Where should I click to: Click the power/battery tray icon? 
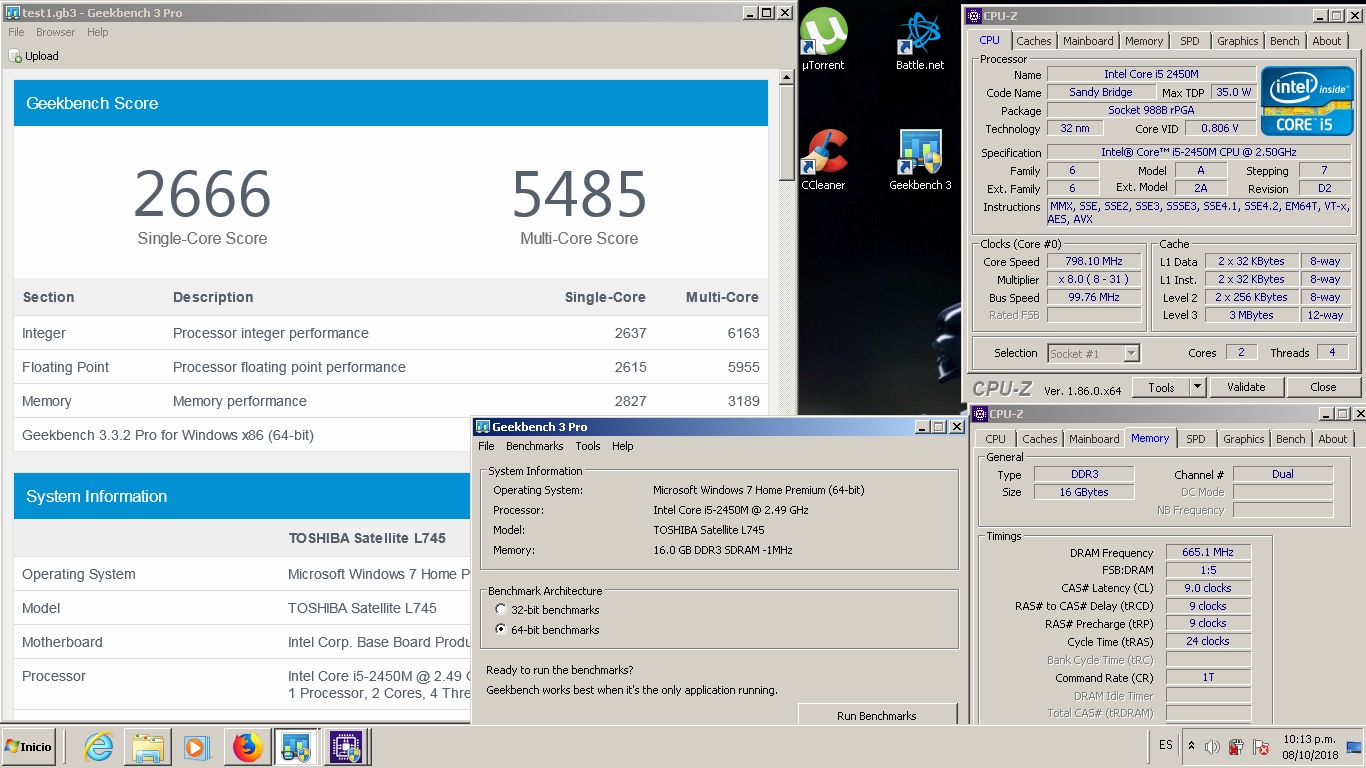click(x=1237, y=747)
